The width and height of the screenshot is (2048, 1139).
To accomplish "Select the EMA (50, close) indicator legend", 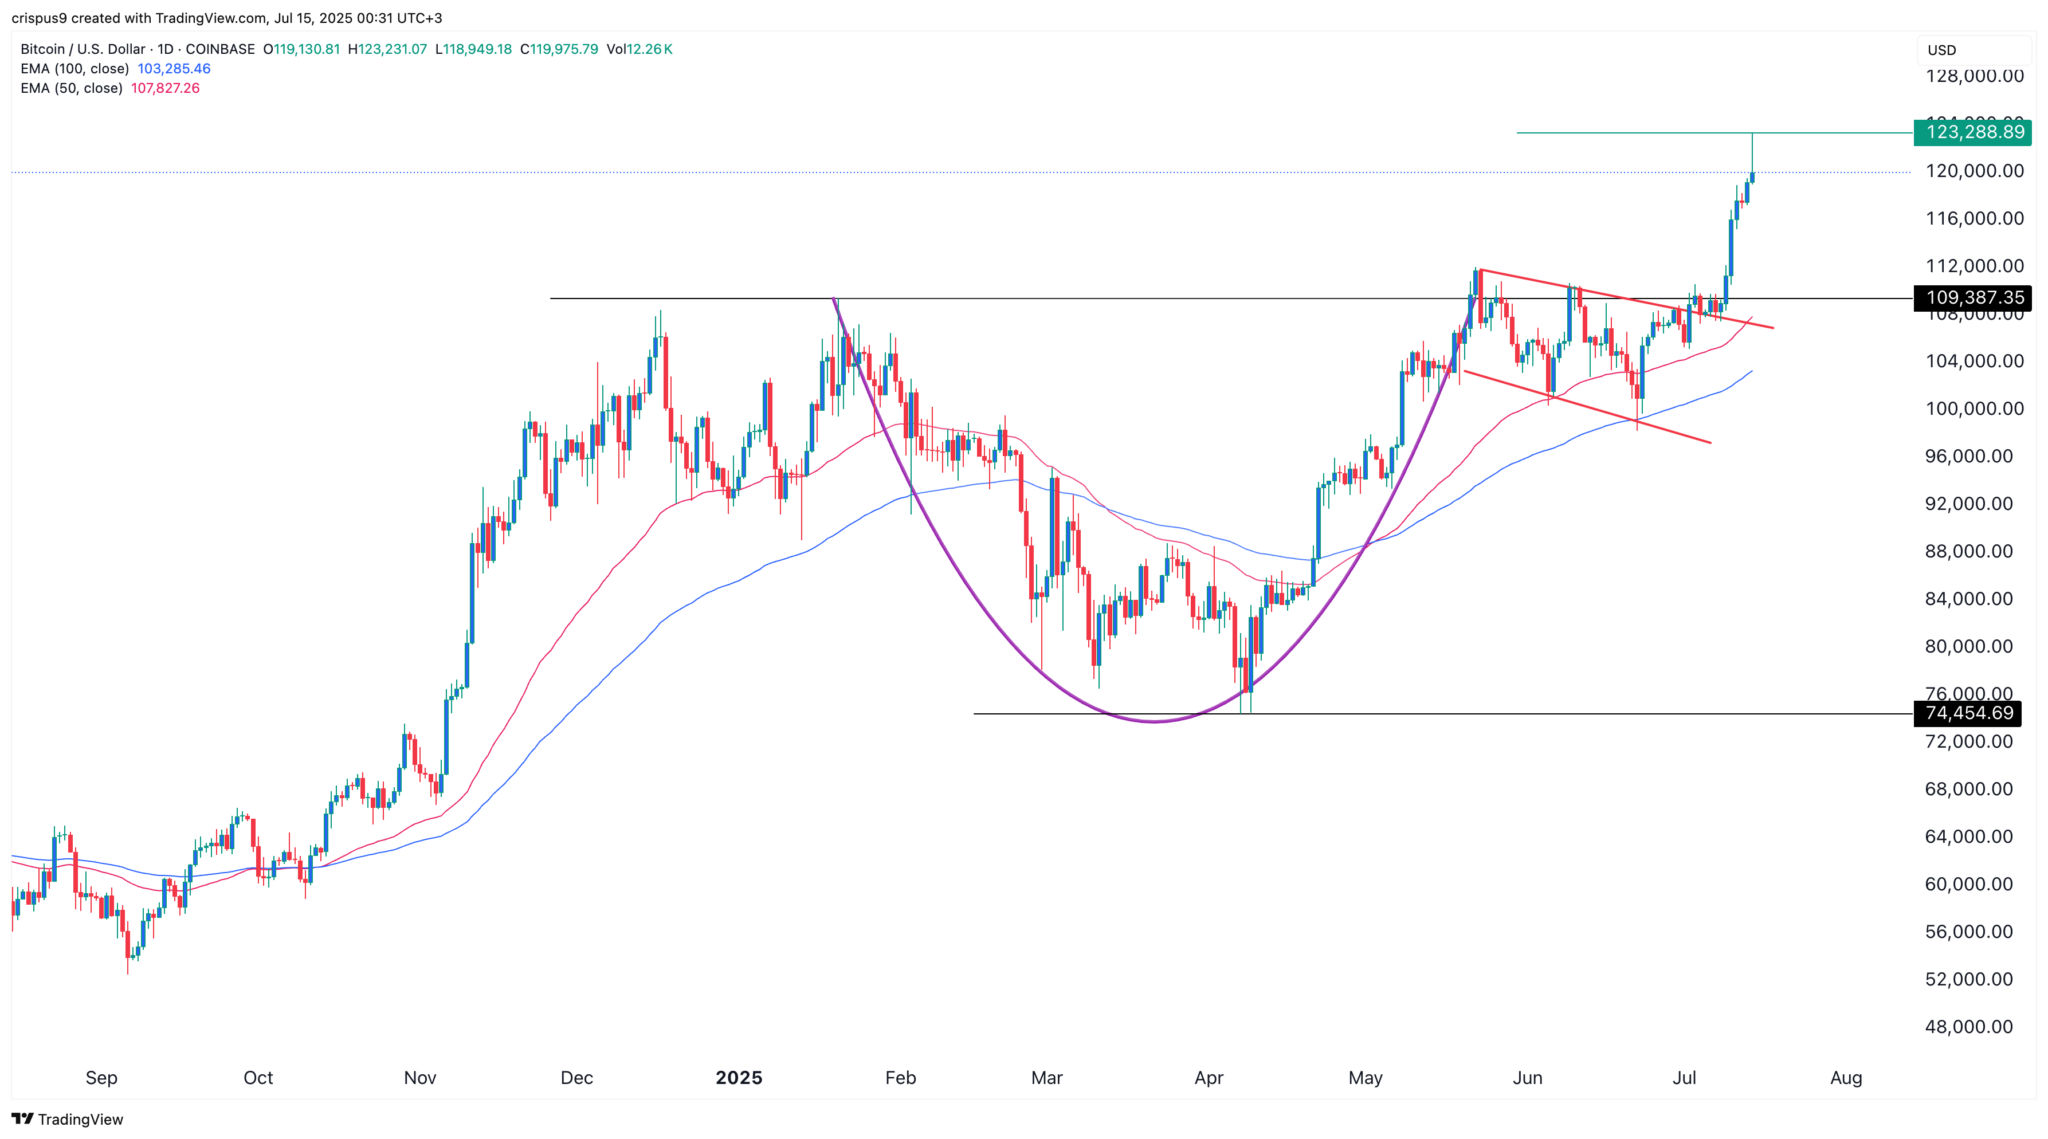I will 71,88.
